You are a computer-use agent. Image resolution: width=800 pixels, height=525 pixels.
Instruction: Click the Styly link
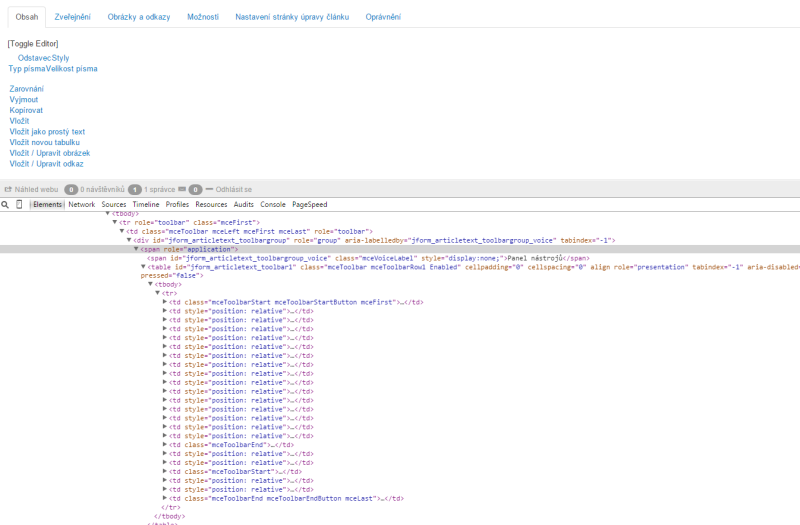[61, 58]
